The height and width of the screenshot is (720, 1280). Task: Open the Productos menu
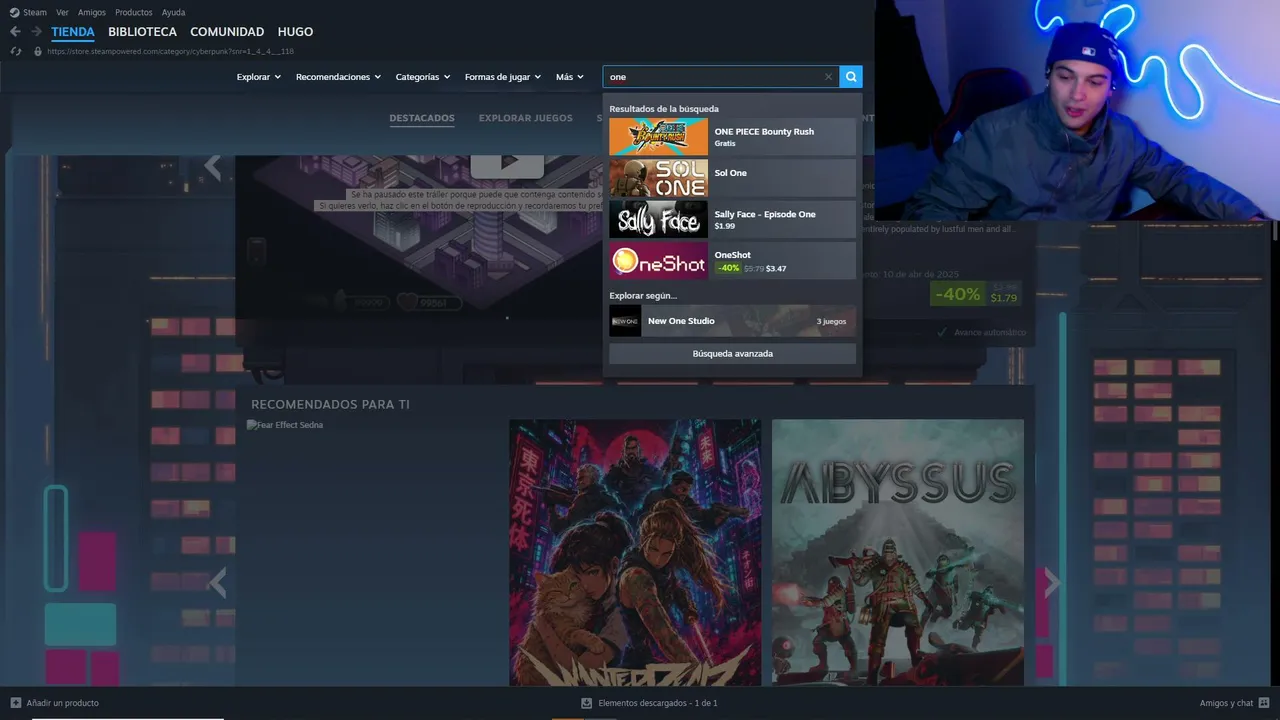(x=134, y=12)
